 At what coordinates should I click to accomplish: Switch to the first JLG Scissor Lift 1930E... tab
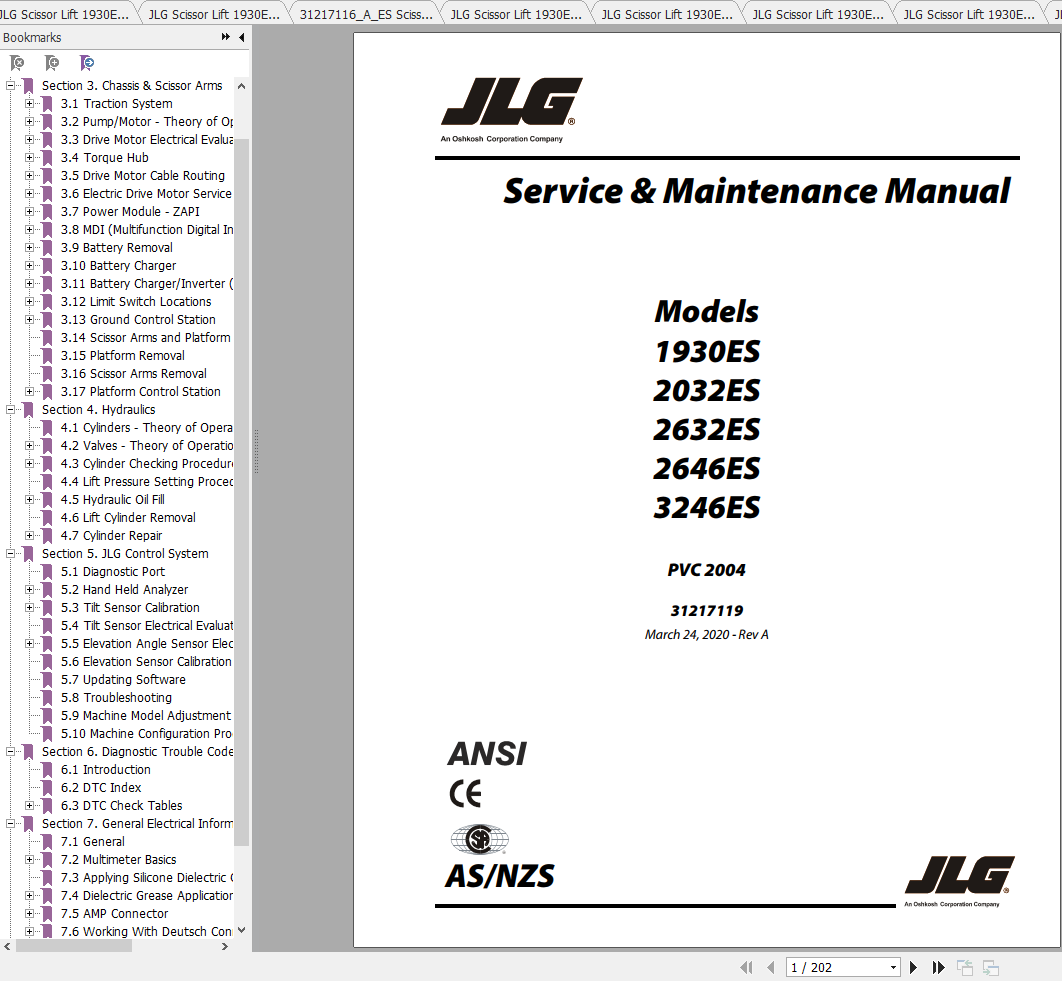click(x=64, y=14)
